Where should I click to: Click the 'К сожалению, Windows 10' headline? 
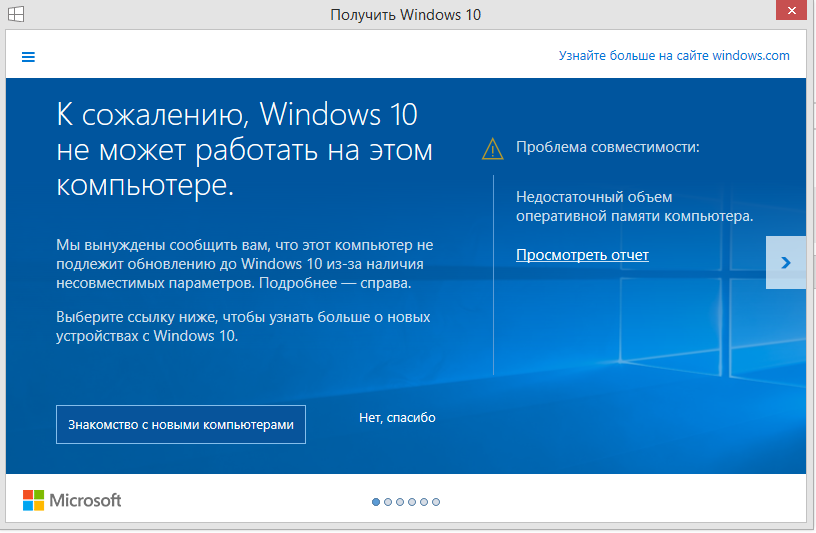[x=245, y=150]
